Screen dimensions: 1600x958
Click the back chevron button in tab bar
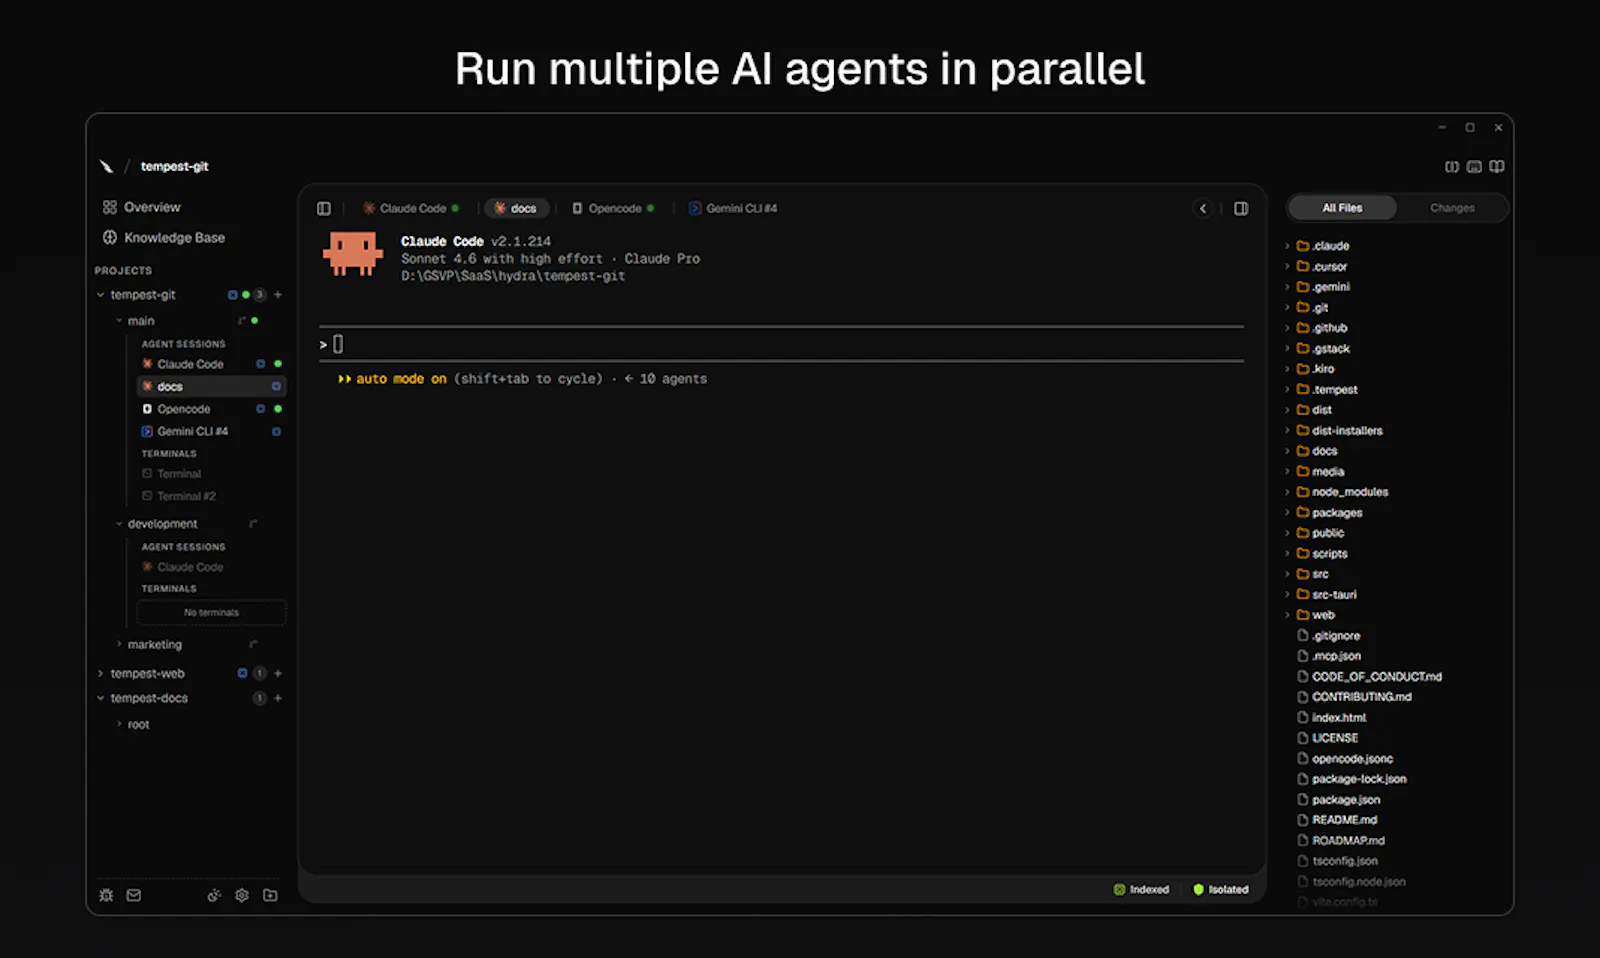[x=1203, y=208]
